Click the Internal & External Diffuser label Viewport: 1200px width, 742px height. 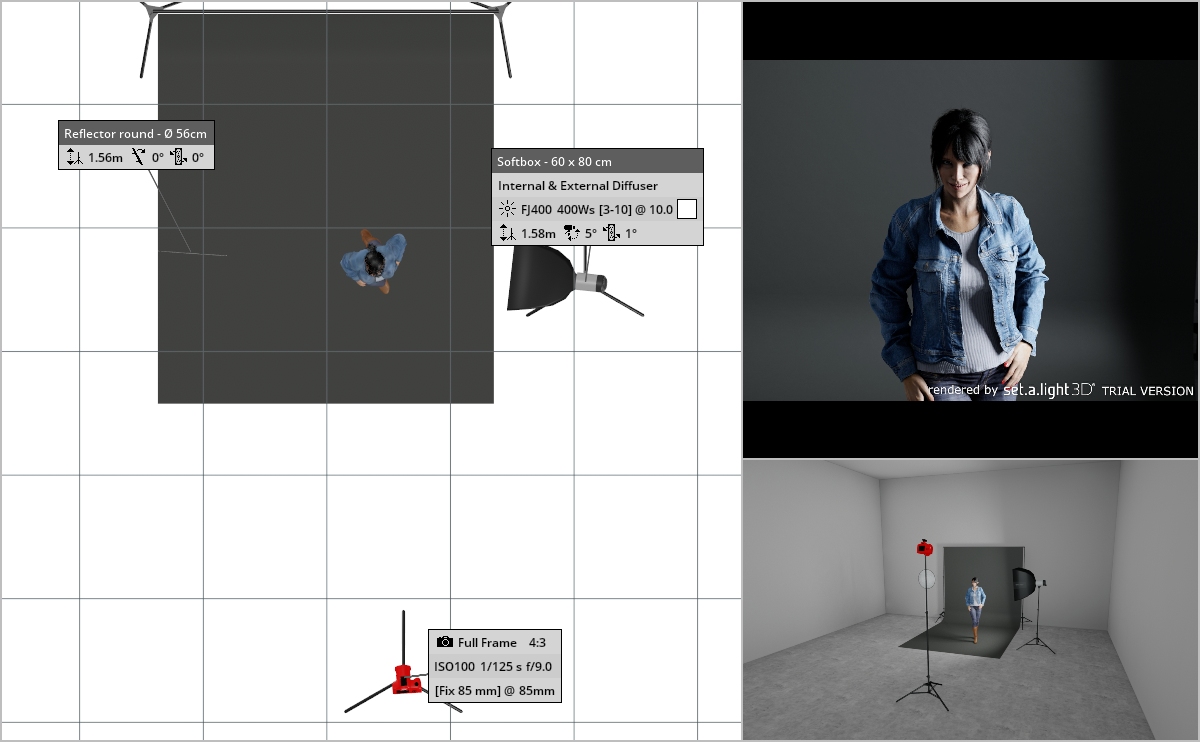[578, 186]
